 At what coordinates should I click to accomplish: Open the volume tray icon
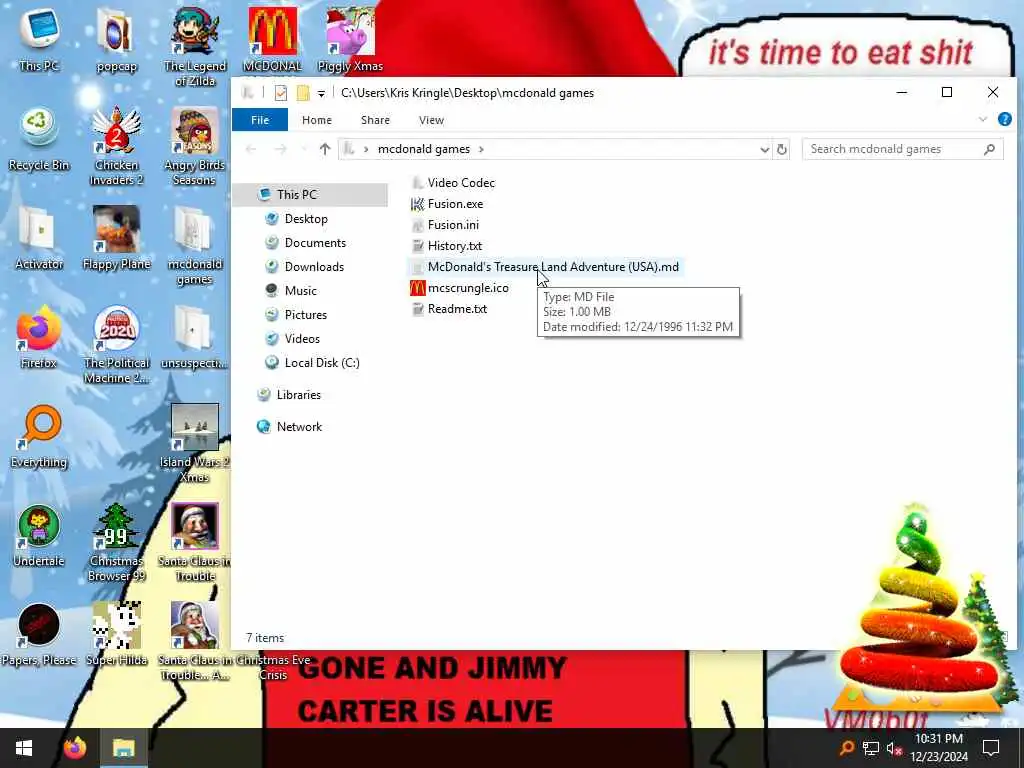[x=894, y=748]
